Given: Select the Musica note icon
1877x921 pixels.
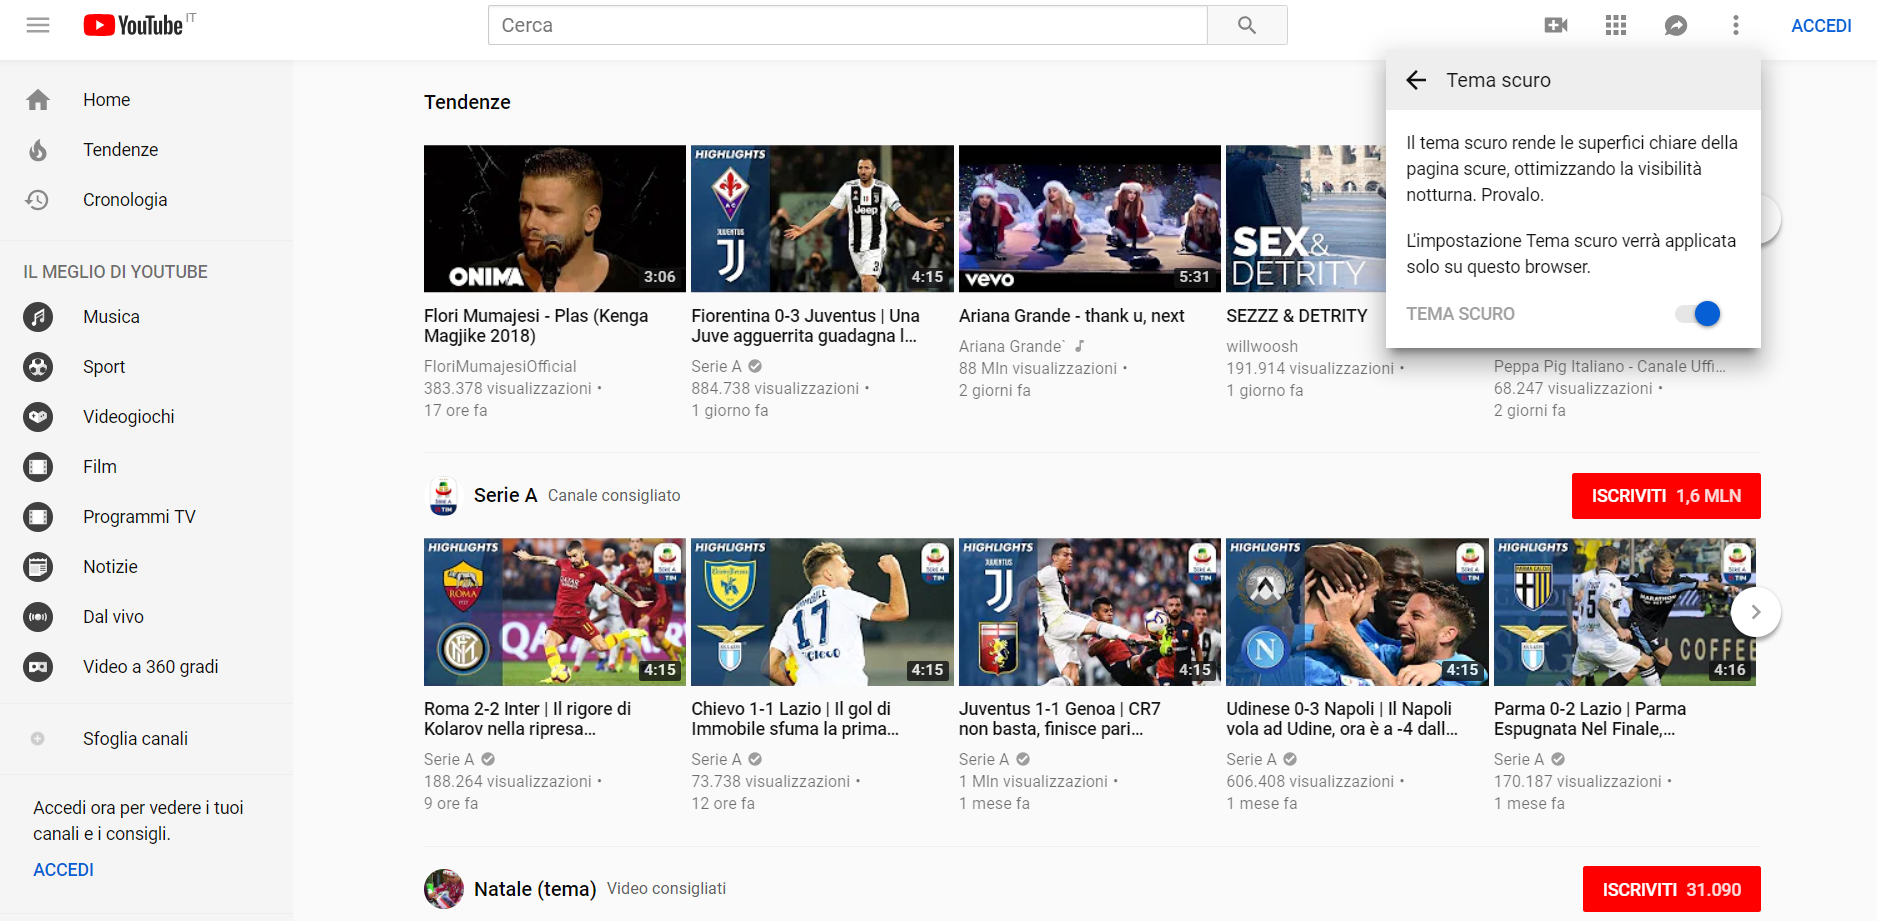Looking at the screenshot, I should pos(38,316).
